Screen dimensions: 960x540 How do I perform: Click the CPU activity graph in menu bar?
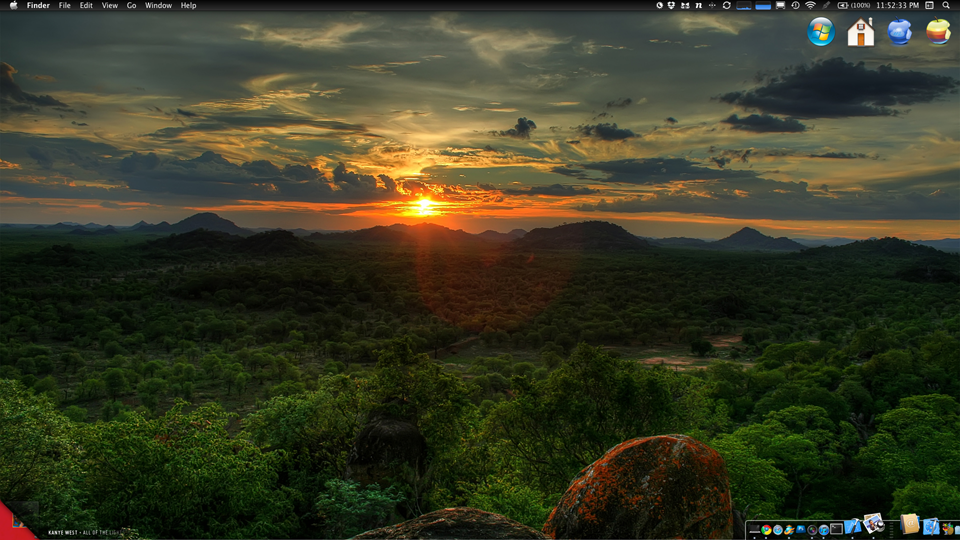(744, 5)
